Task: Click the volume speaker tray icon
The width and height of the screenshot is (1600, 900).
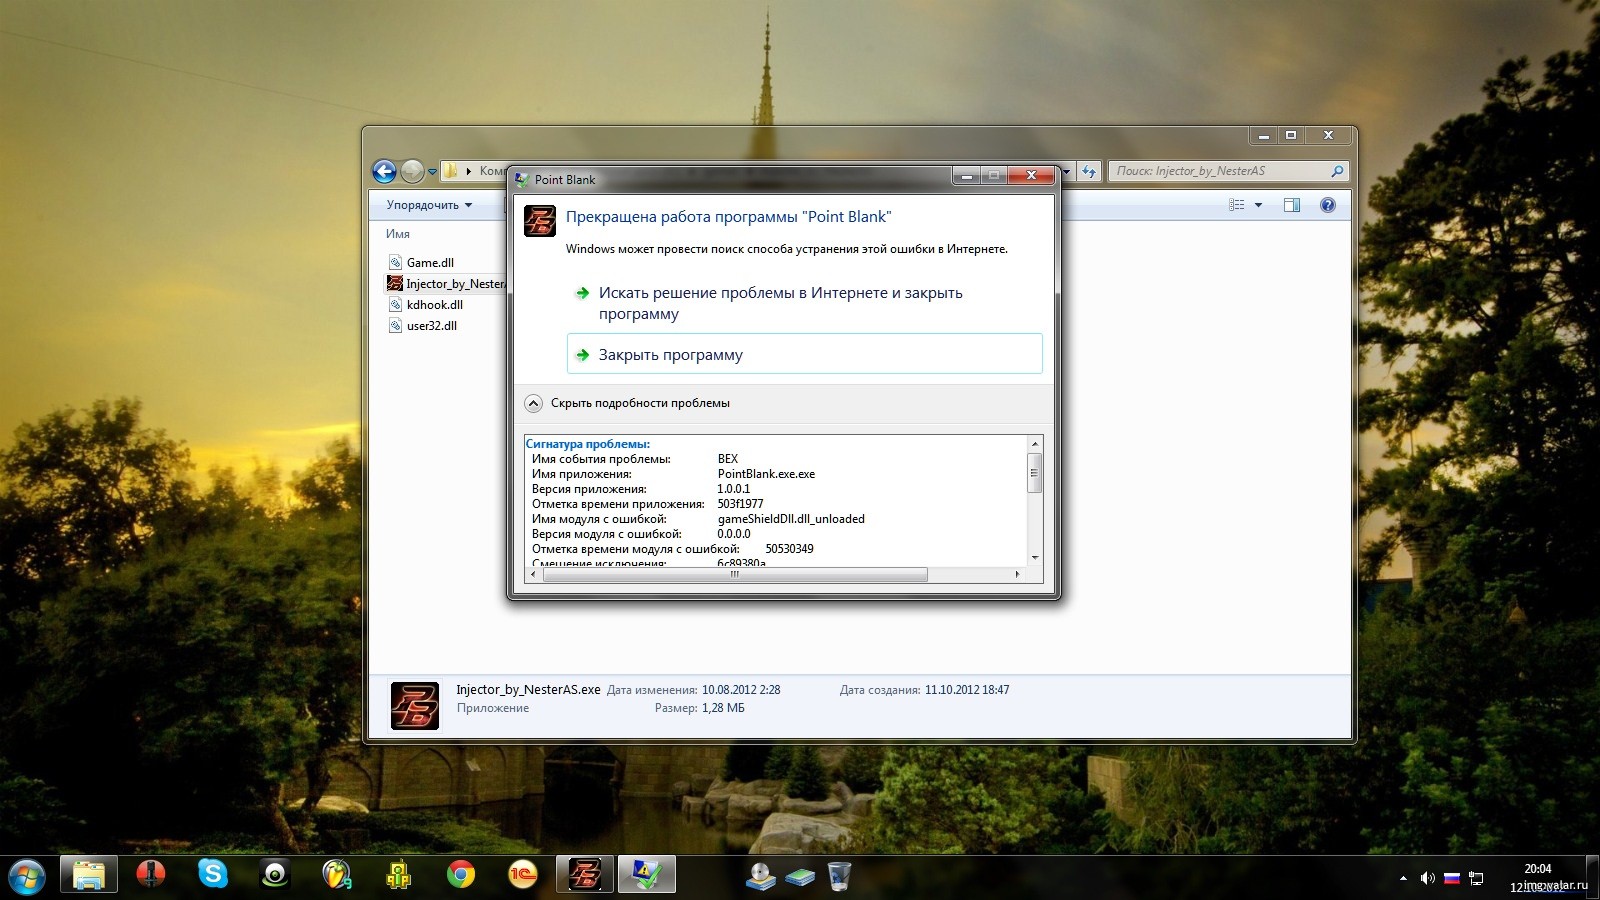Action: click(x=1427, y=878)
